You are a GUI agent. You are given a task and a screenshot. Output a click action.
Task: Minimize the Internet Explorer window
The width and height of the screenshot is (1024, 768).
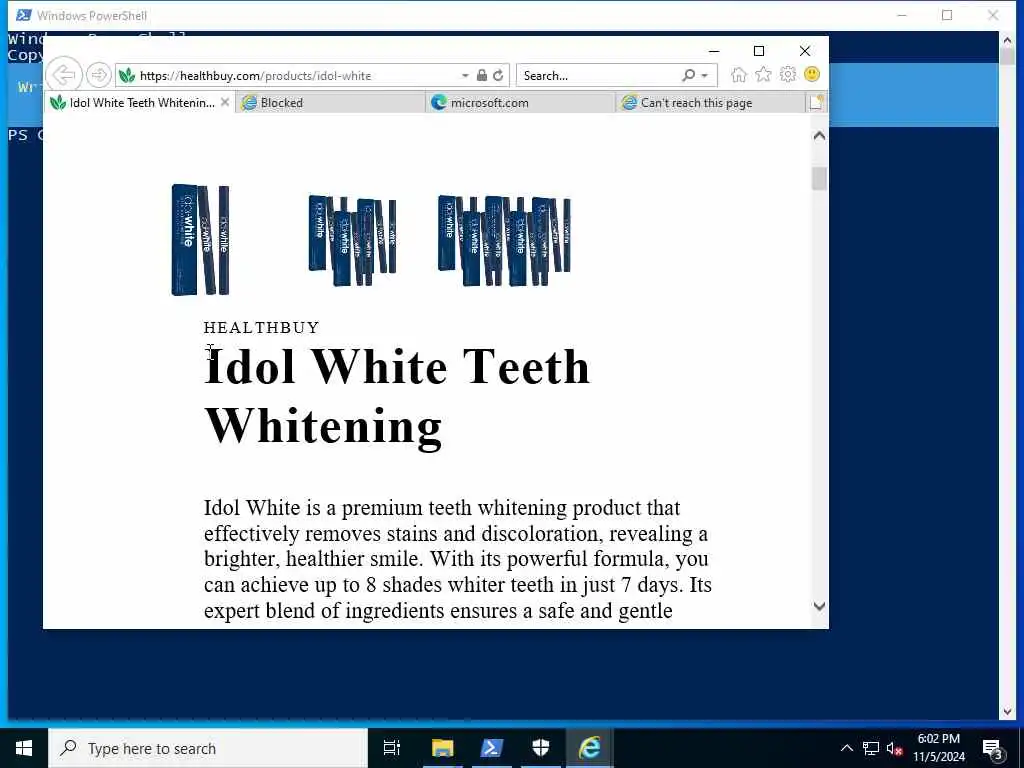pyautogui.click(x=714, y=51)
